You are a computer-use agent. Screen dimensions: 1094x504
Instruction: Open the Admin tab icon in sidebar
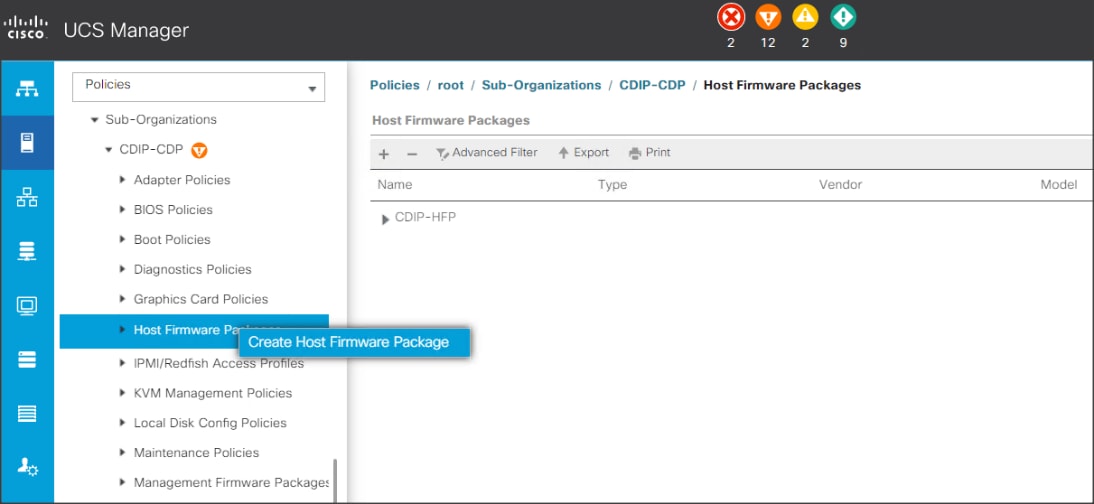click(27, 468)
